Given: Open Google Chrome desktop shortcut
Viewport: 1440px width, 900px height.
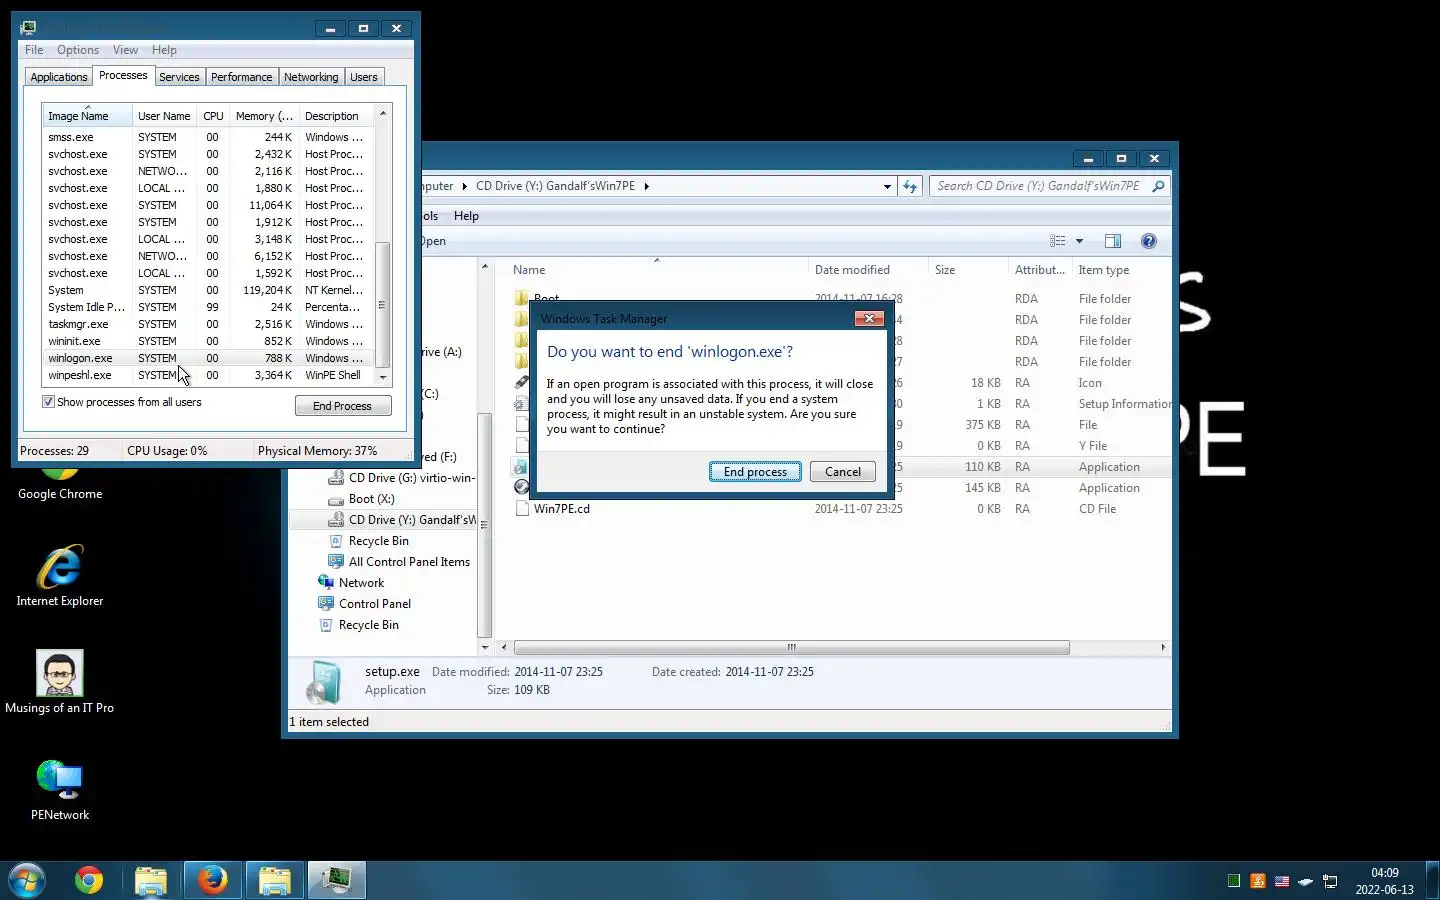Looking at the screenshot, I should pos(60,484).
